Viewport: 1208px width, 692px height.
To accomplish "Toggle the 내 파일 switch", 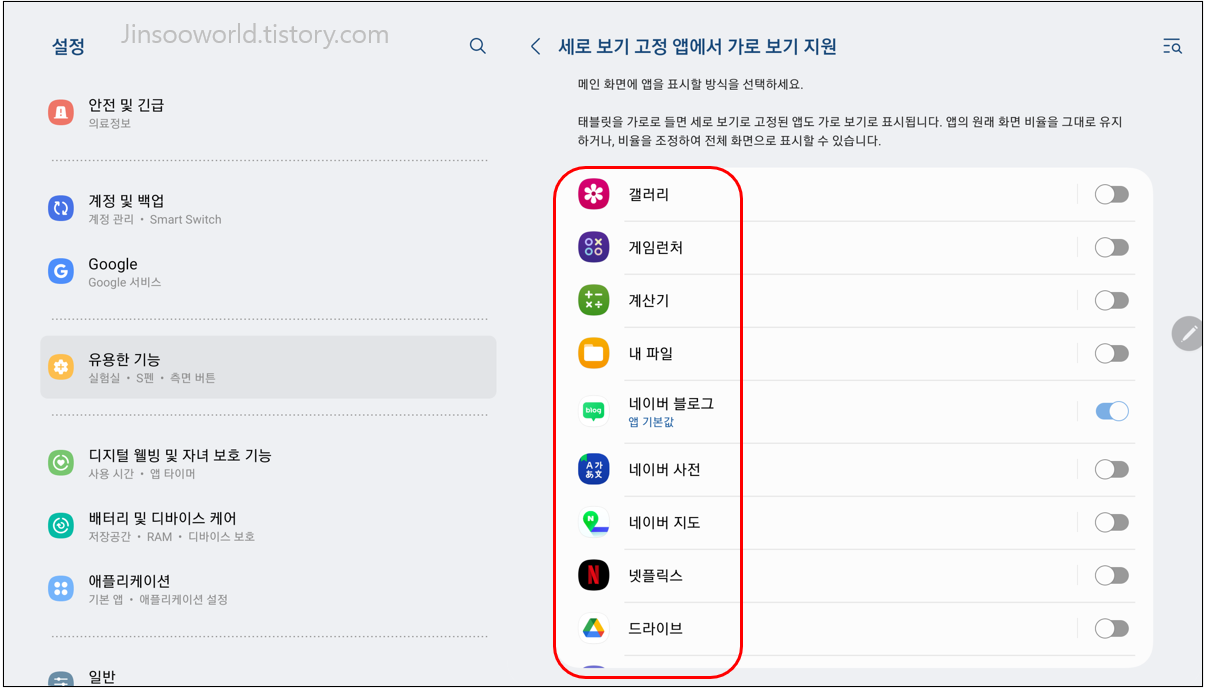I will (1111, 353).
